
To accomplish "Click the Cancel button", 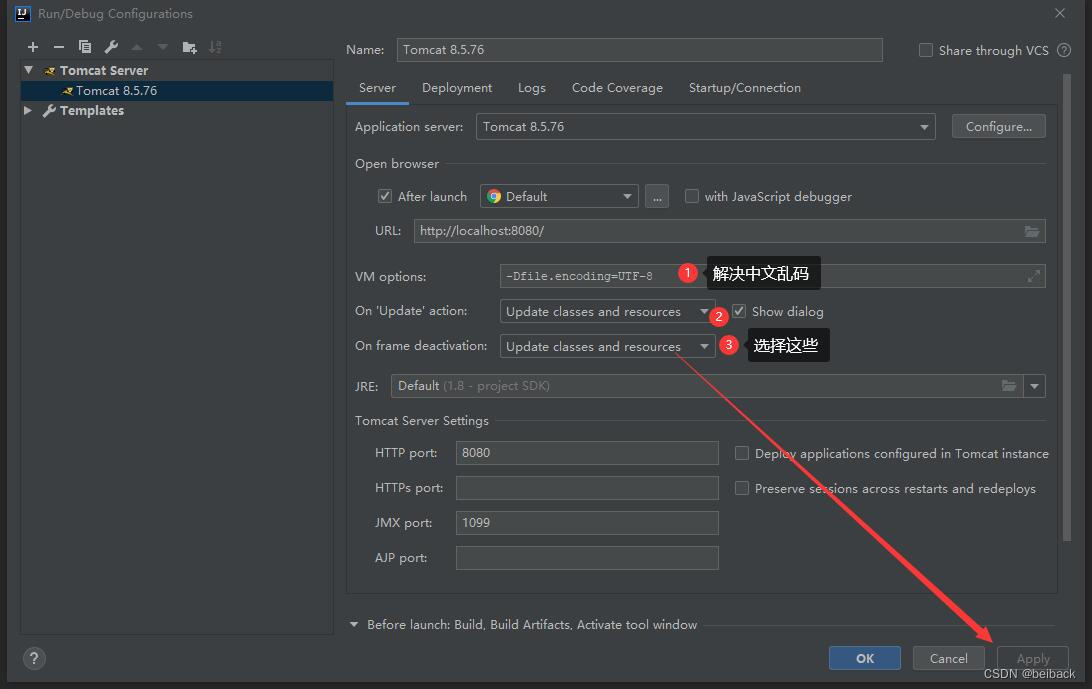I will (949, 658).
